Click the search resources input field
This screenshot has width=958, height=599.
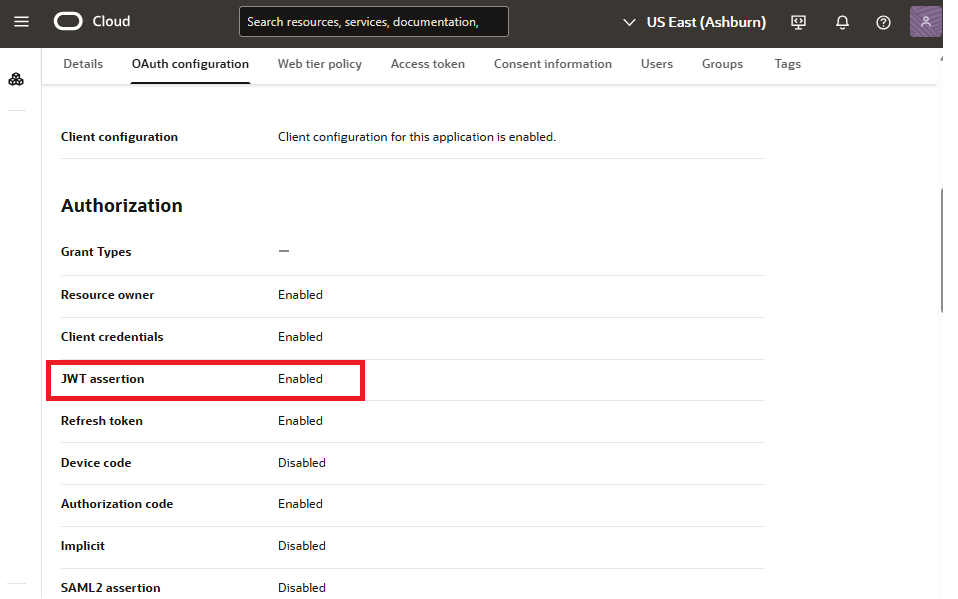pyautogui.click(x=373, y=21)
